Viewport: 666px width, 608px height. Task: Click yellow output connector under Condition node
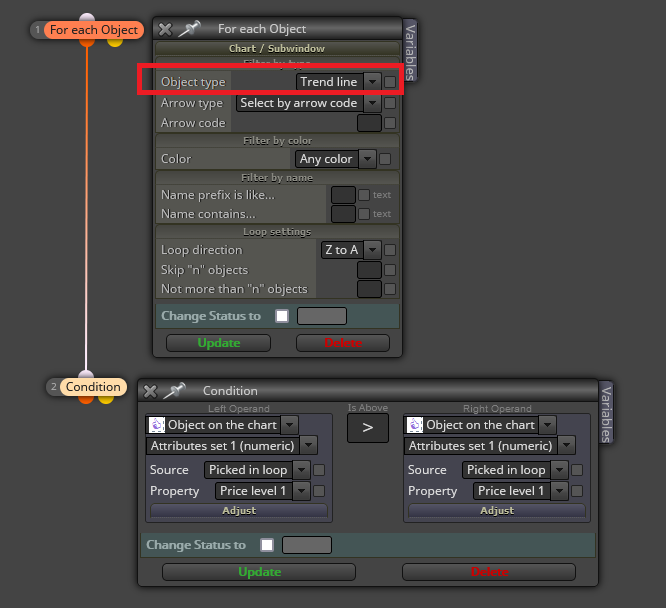click(x=106, y=399)
